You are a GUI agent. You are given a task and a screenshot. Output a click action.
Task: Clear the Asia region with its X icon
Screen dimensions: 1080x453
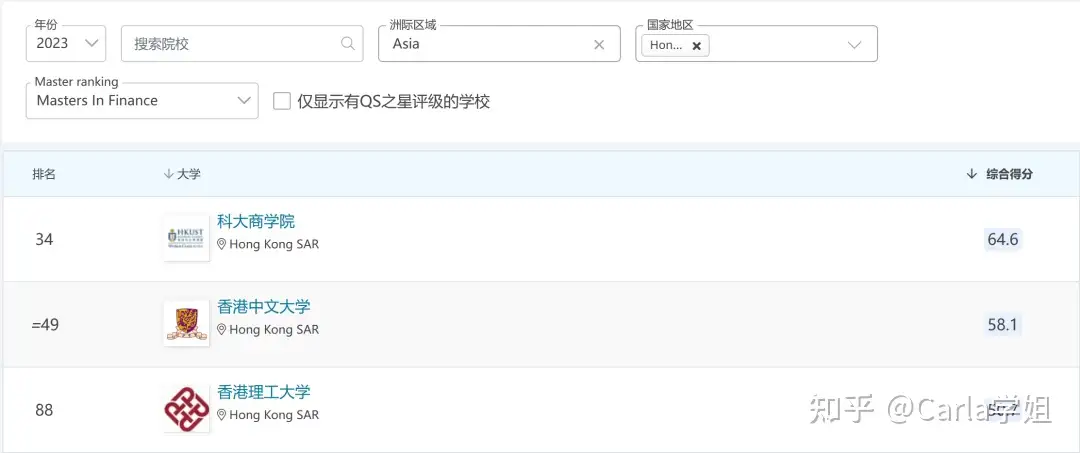pos(599,44)
